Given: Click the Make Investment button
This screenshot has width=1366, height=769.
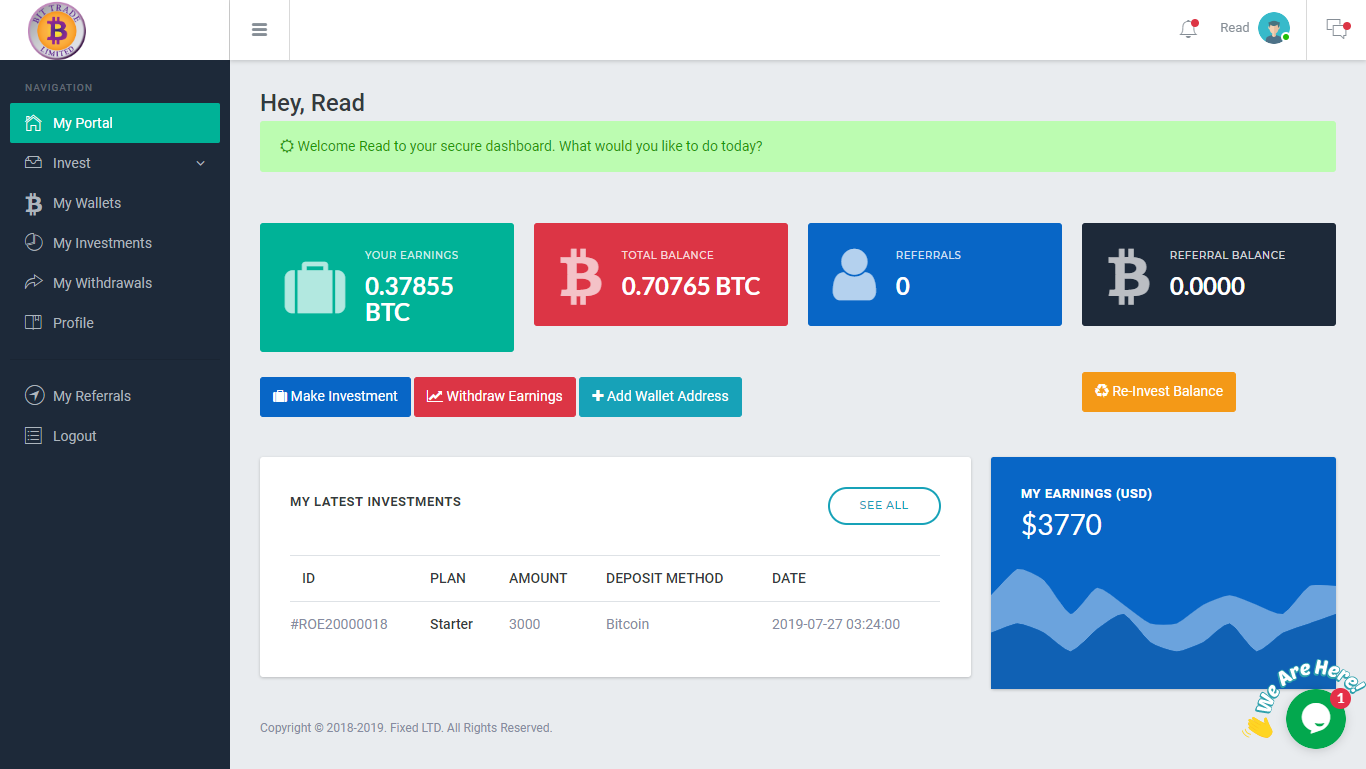Looking at the screenshot, I should pos(335,397).
